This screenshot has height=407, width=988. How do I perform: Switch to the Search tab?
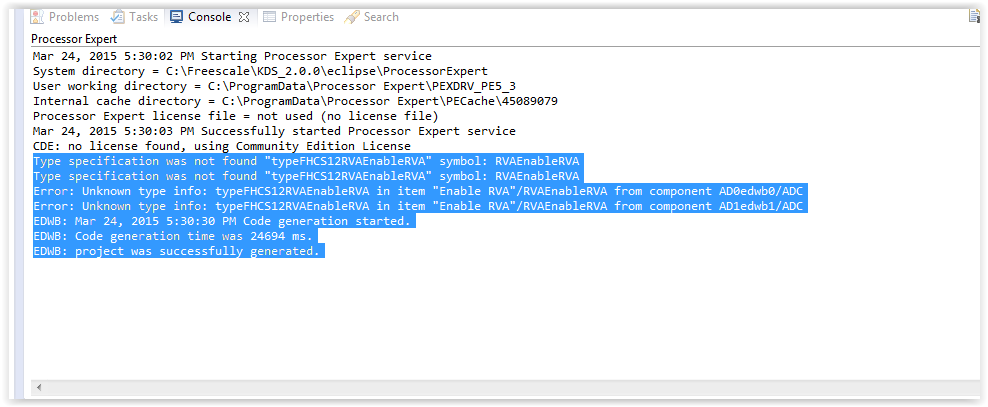coord(381,17)
